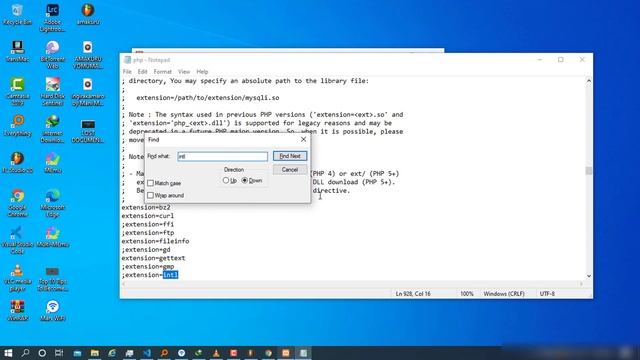
Task: Open the Windows Start menu
Action: (x=8, y=353)
